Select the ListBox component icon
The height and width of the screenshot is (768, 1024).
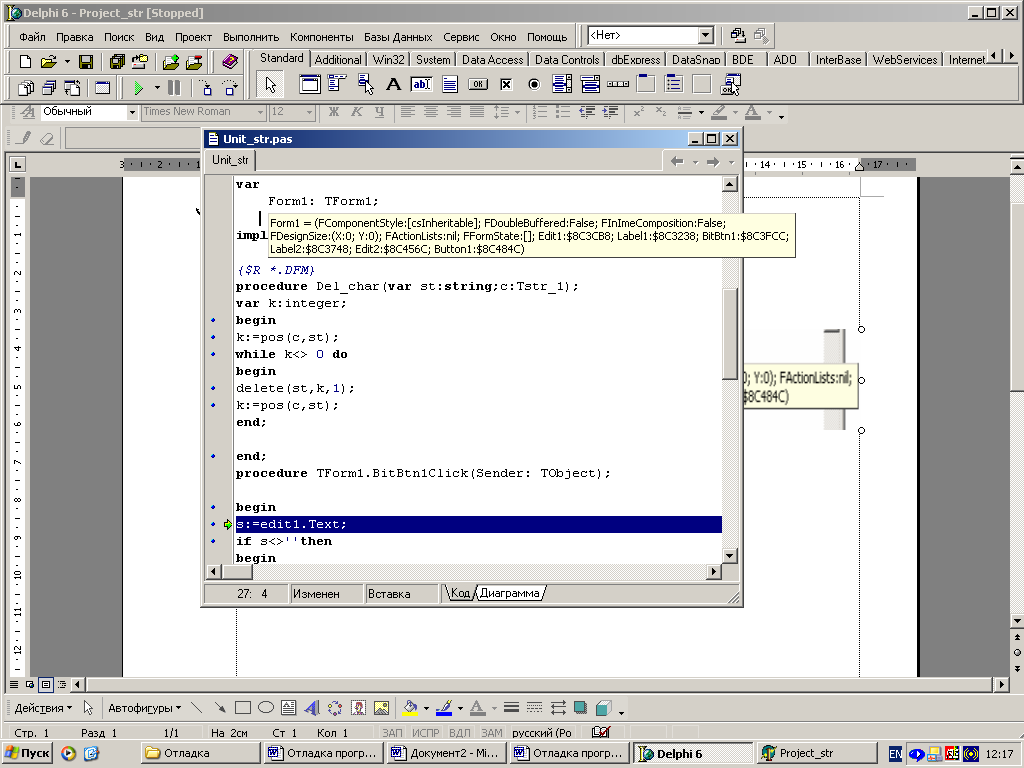pos(562,84)
